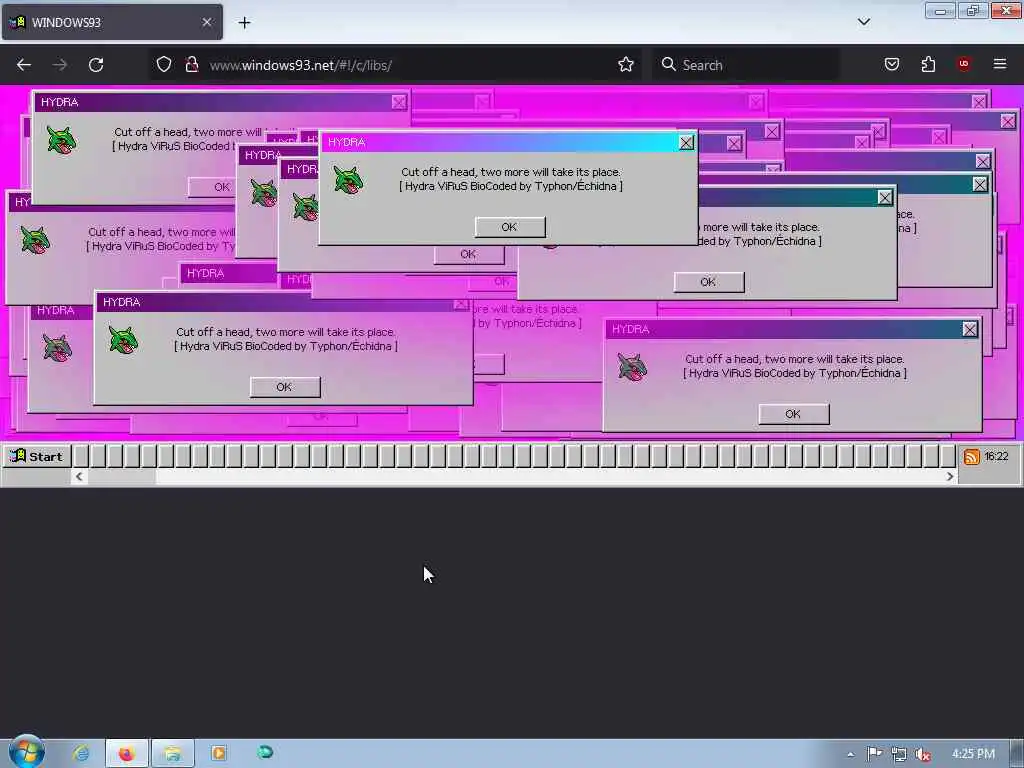This screenshot has width=1024, height=768.
Task: Close the HYDRA dialog with the teal-tinted title bar
Action: coord(885,197)
